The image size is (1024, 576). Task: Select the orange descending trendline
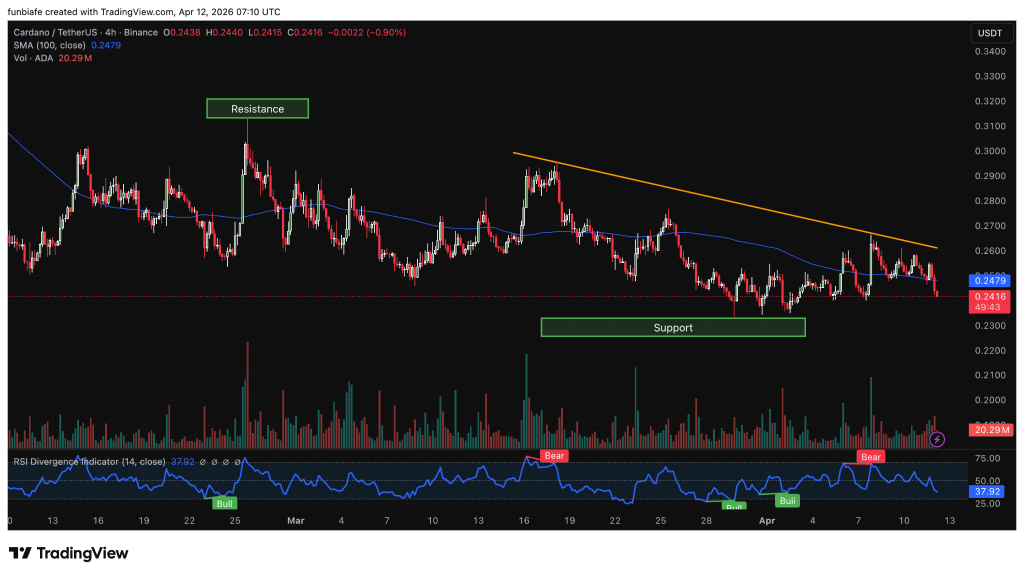pyautogui.click(x=738, y=200)
